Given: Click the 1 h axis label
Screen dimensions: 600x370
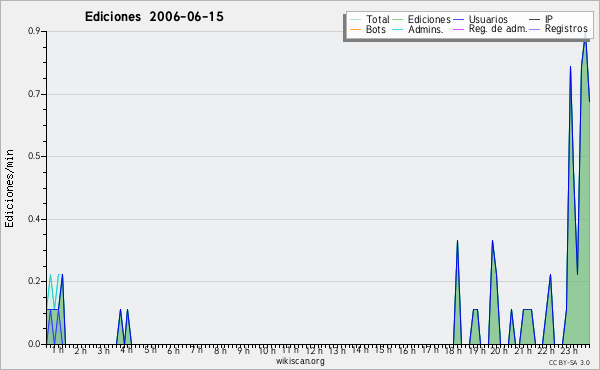Looking at the screenshot, I should click(x=57, y=350).
